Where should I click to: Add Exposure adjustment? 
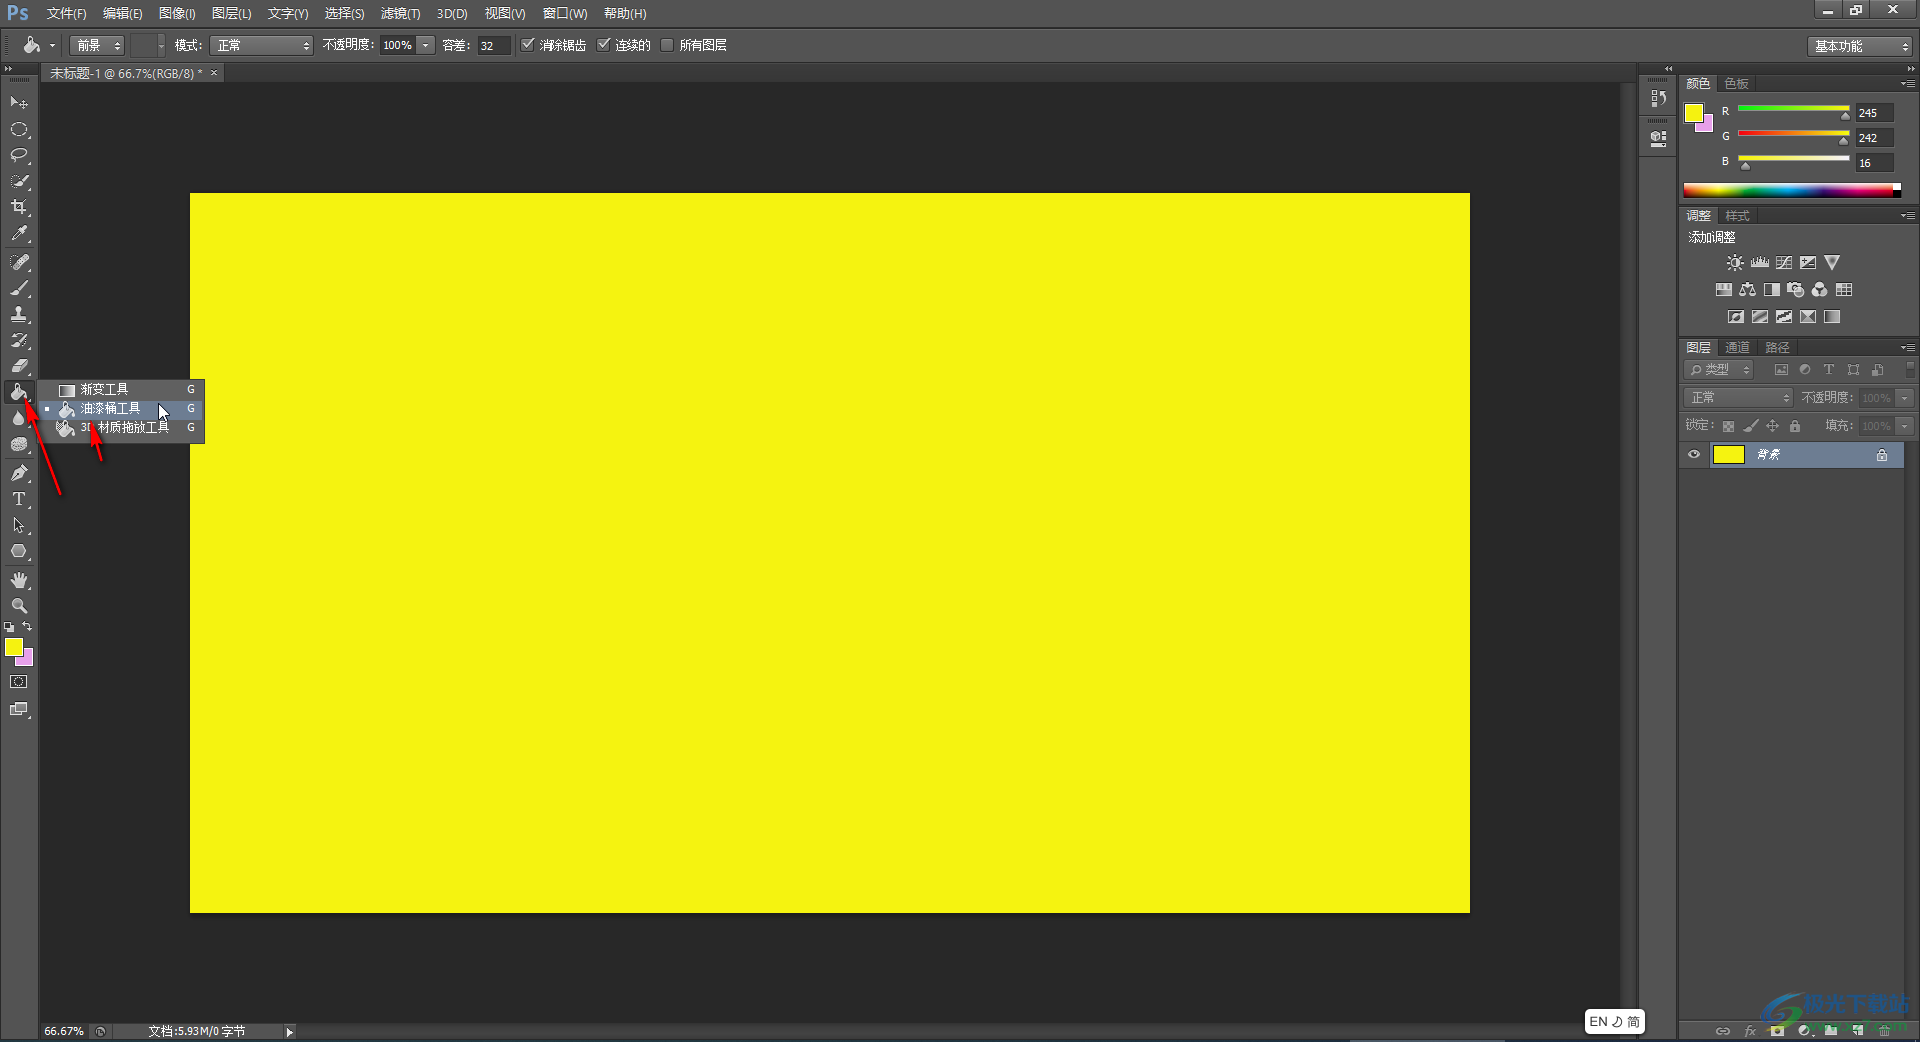pyautogui.click(x=1808, y=263)
